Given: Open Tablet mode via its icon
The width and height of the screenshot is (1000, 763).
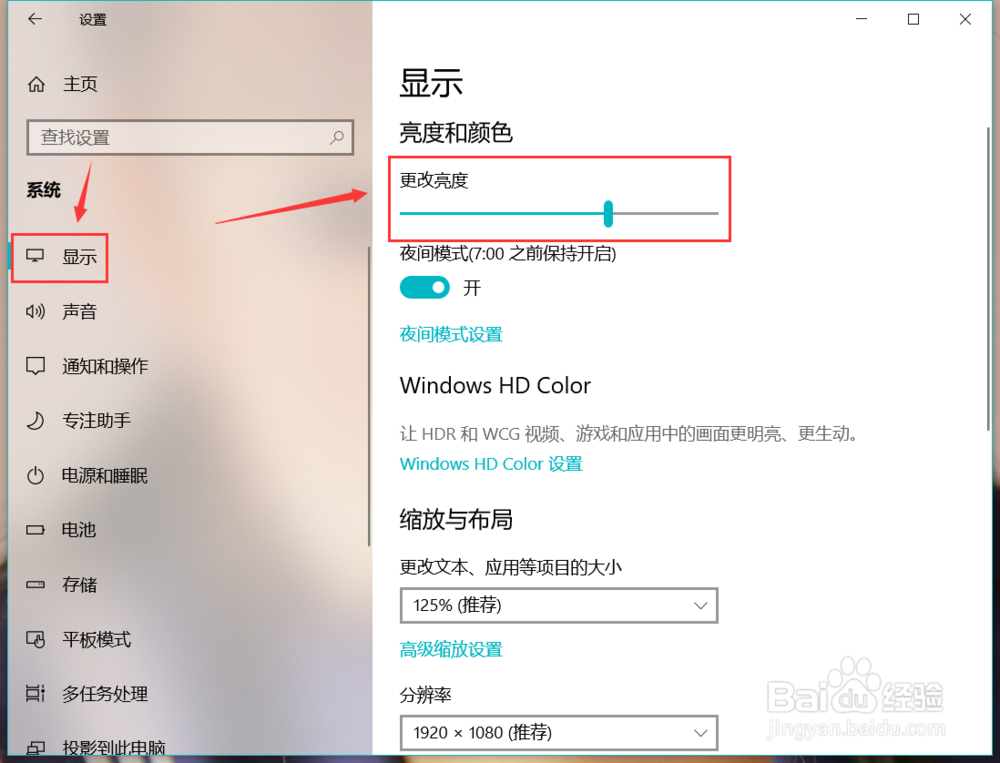Looking at the screenshot, I should pos(35,639).
